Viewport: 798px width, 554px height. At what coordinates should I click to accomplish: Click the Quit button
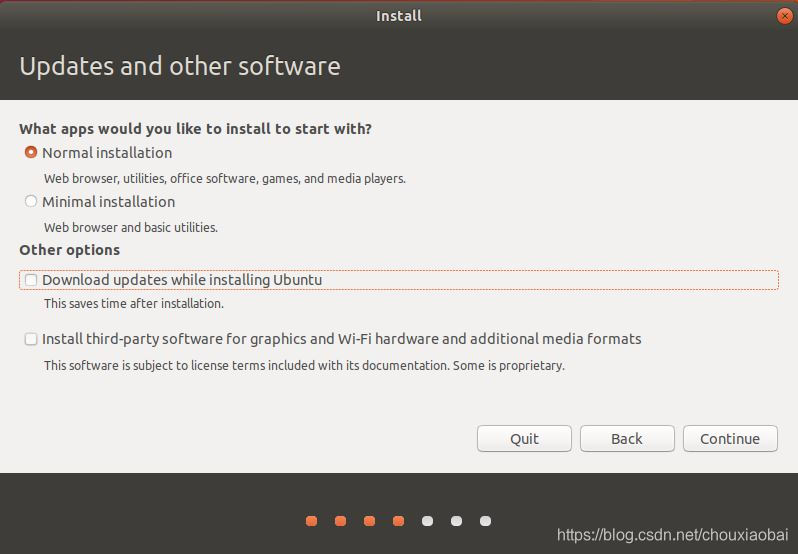coord(524,439)
